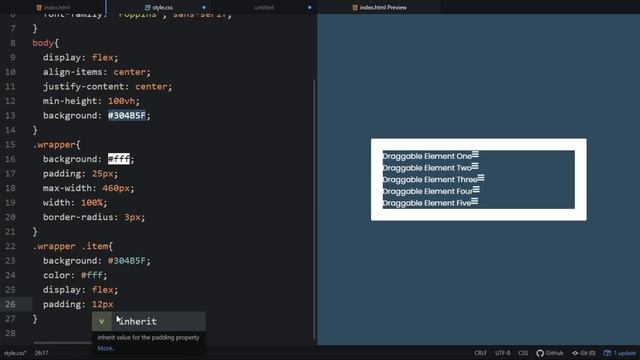Click the icon on index.html Preview tab

(355, 7)
